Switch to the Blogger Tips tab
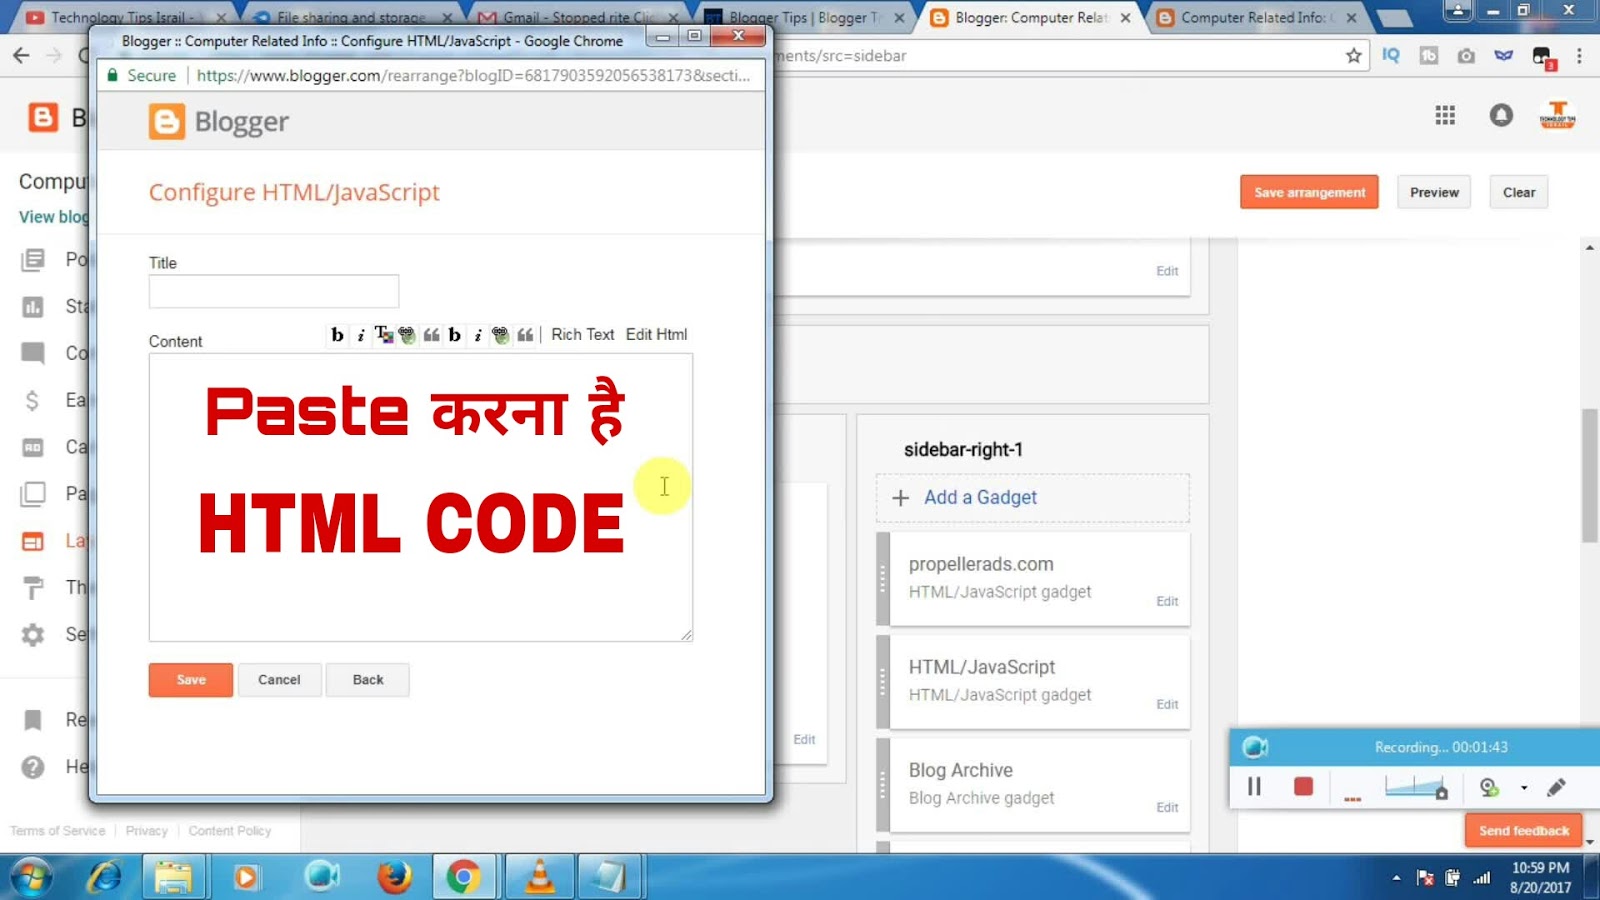The image size is (1600, 900). point(804,17)
